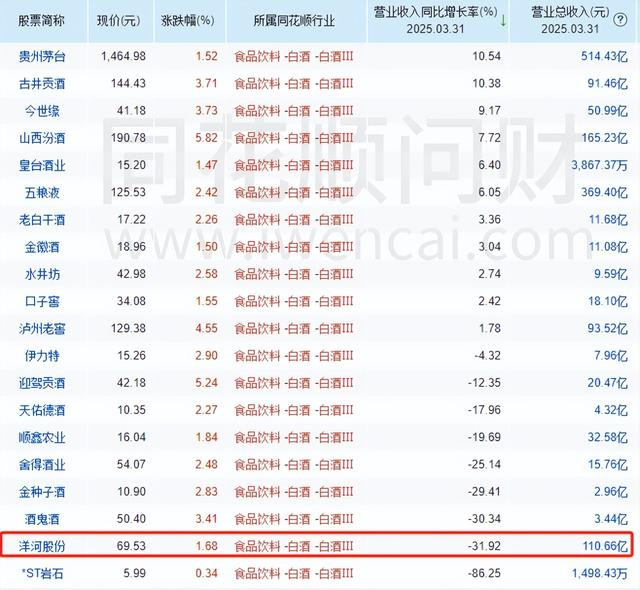
Task: Click 9.59亿 revenue value for 水井坊
Action: 611,274
